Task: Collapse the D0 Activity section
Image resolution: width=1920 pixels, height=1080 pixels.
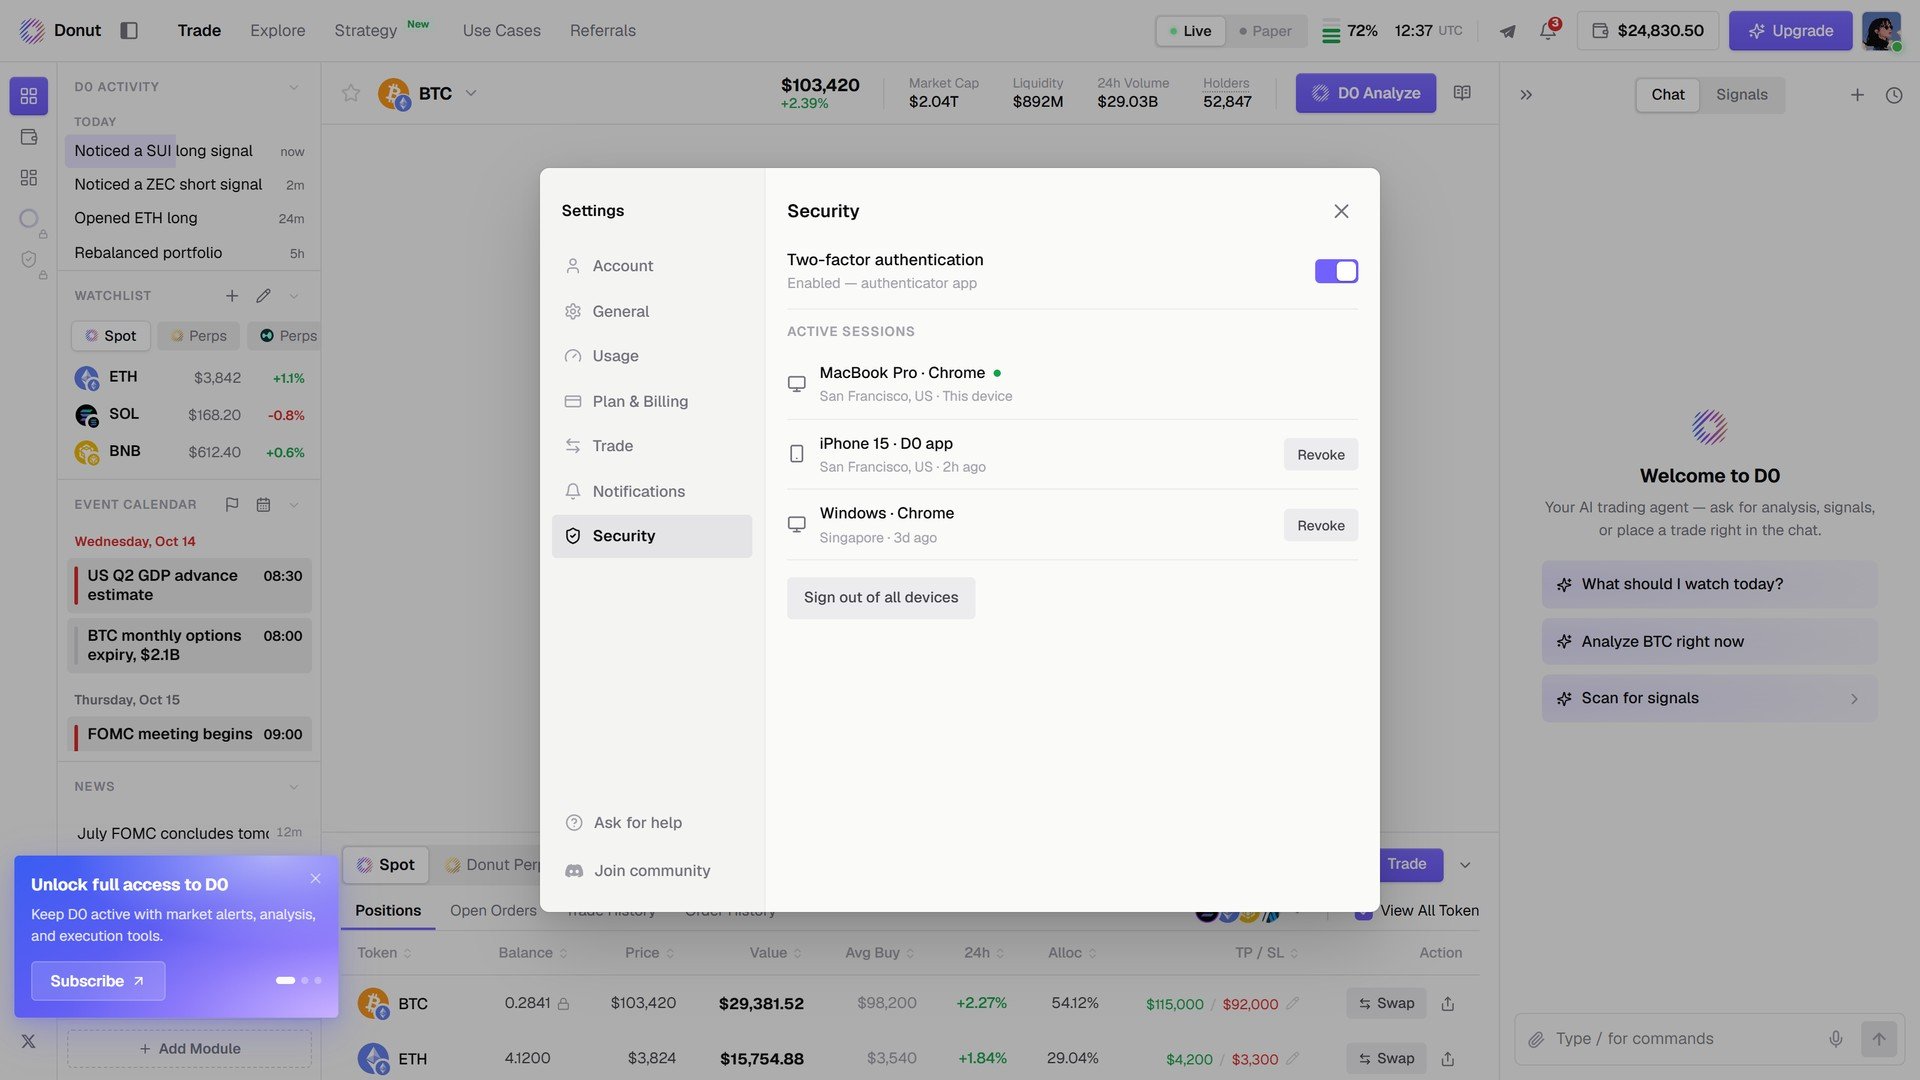Action: click(294, 87)
